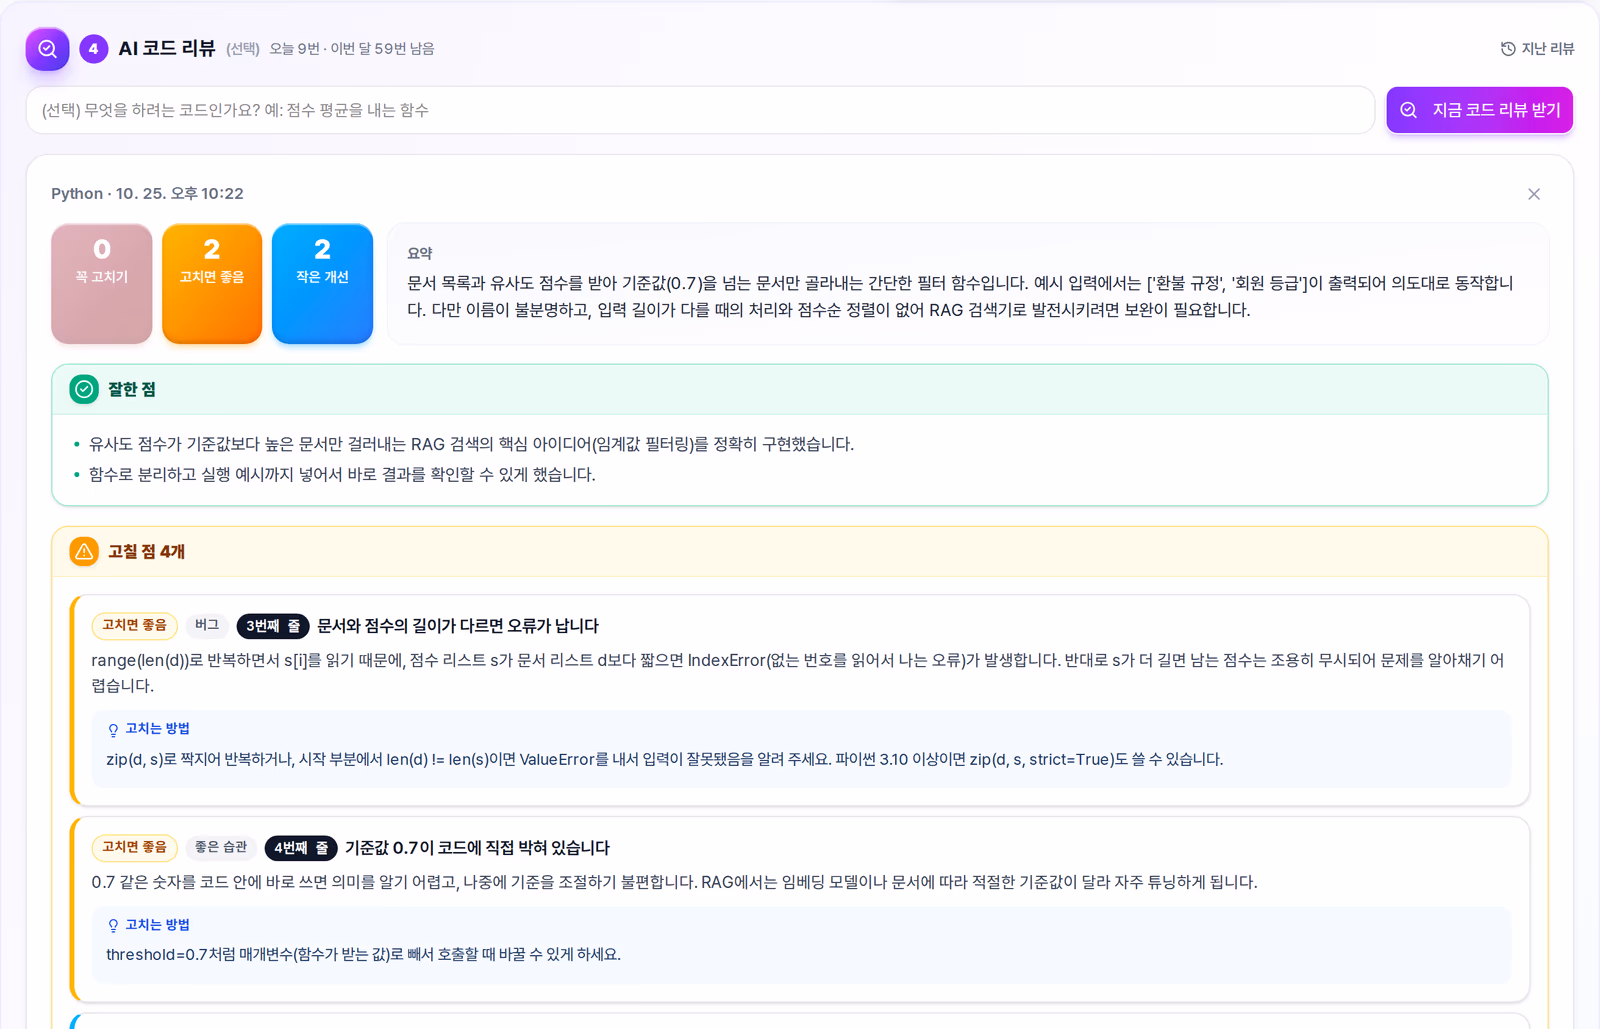Click the 버그 category tag

(207, 625)
